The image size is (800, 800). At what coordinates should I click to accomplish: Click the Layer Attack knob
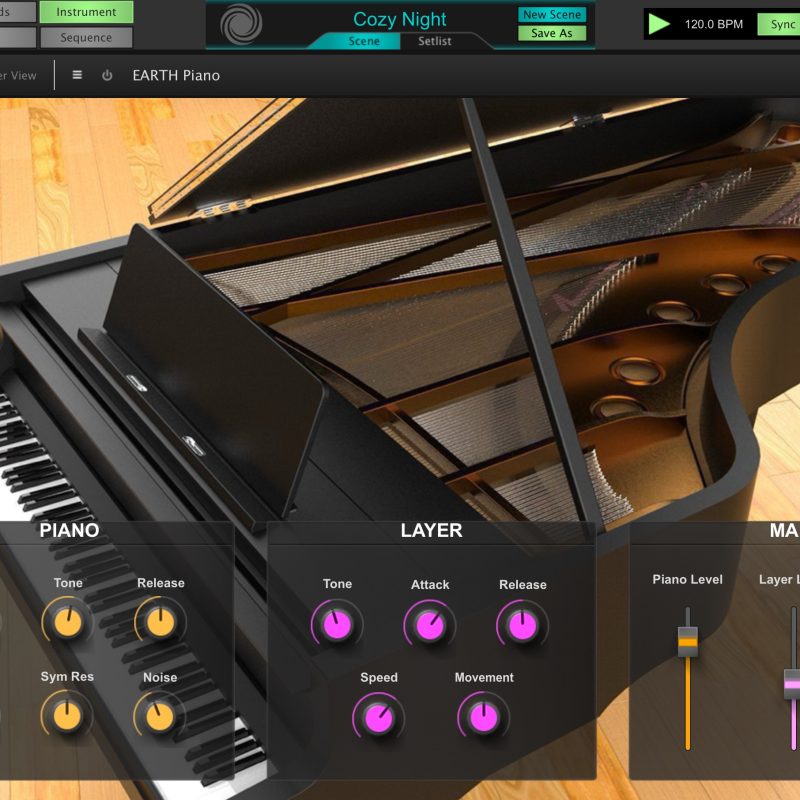click(430, 626)
